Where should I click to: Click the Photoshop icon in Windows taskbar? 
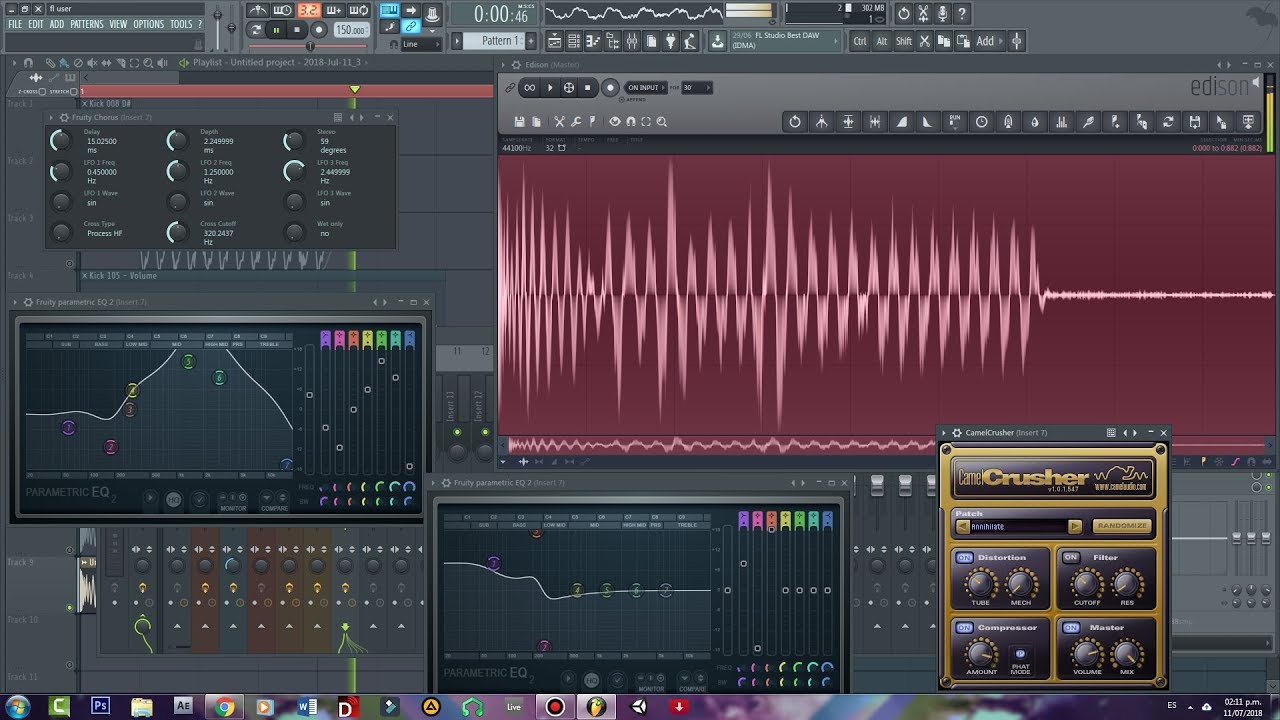100,706
